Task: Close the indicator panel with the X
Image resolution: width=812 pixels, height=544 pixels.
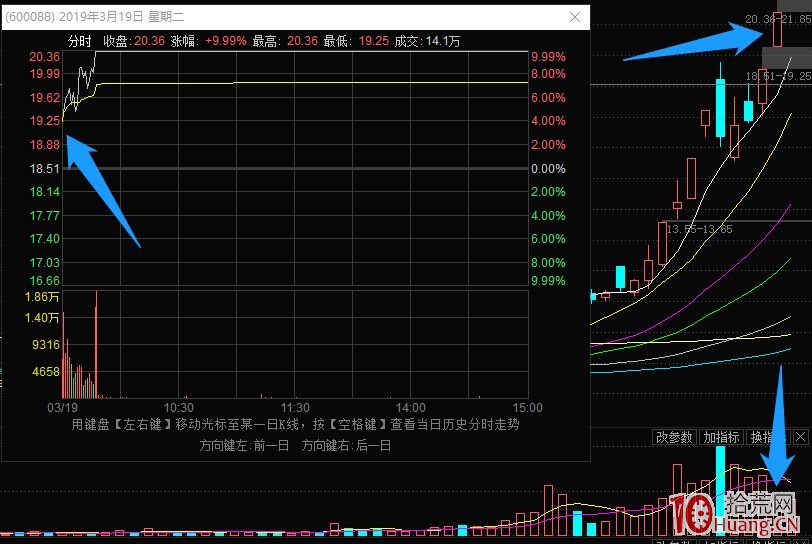Action: [x=801, y=437]
